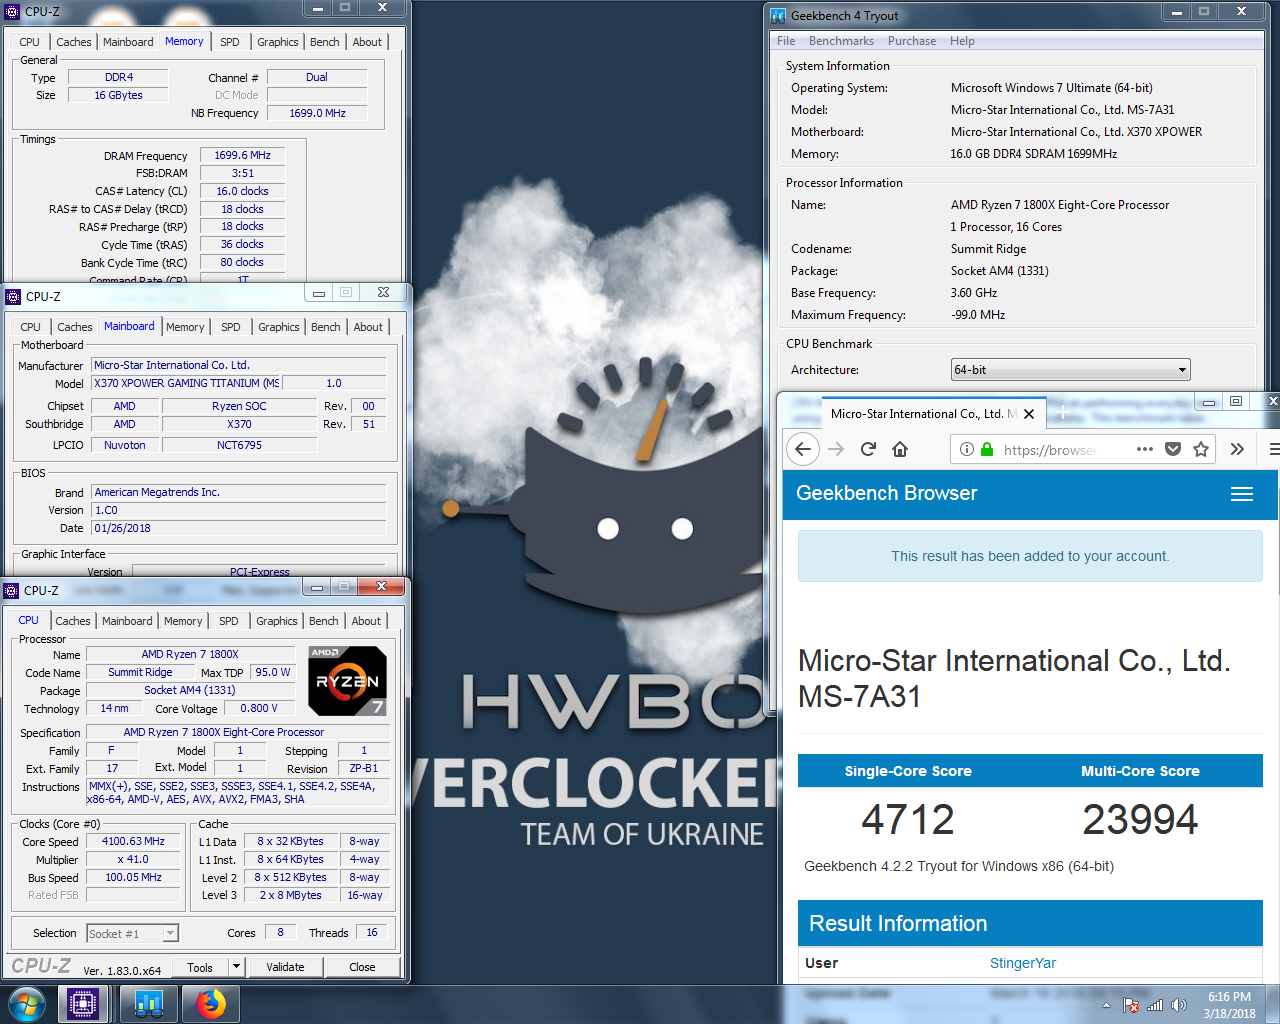
Task: Click the Core Speed value 4100.63 MHz
Action: tap(133, 842)
